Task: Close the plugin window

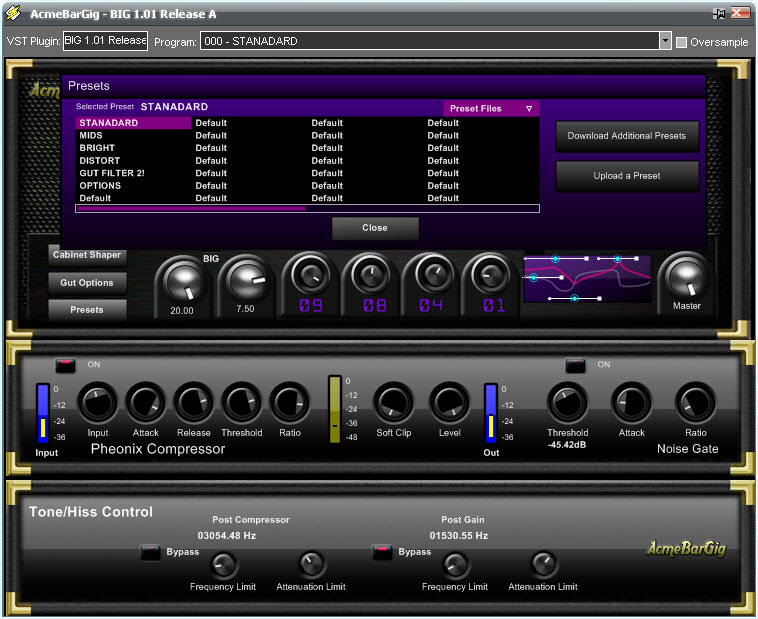Action: click(740, 13)
